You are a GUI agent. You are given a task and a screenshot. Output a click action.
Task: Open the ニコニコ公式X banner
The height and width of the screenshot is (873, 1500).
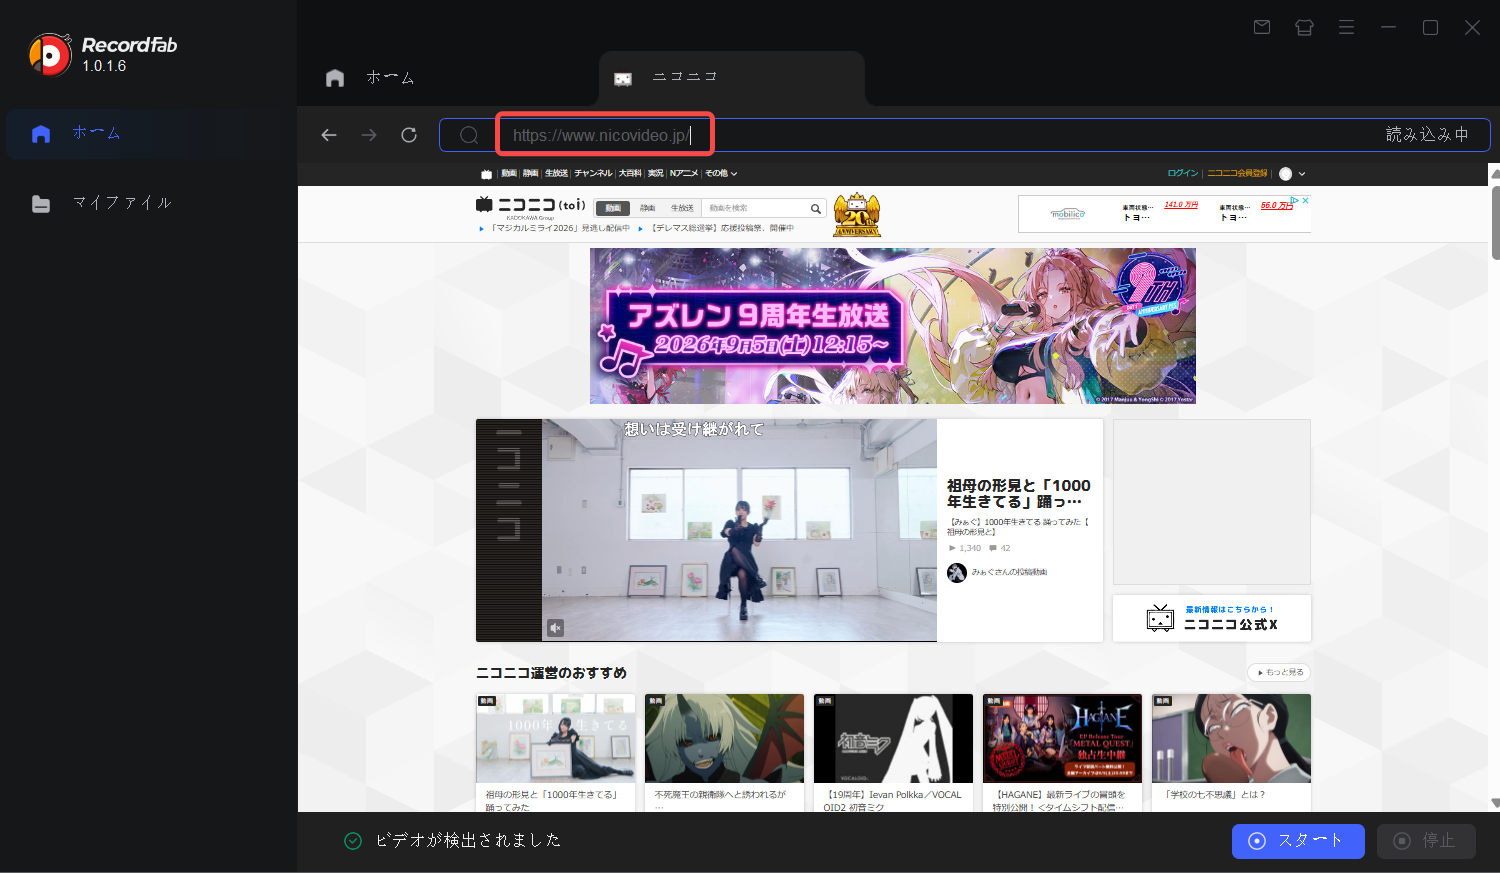click(1212, 618)
